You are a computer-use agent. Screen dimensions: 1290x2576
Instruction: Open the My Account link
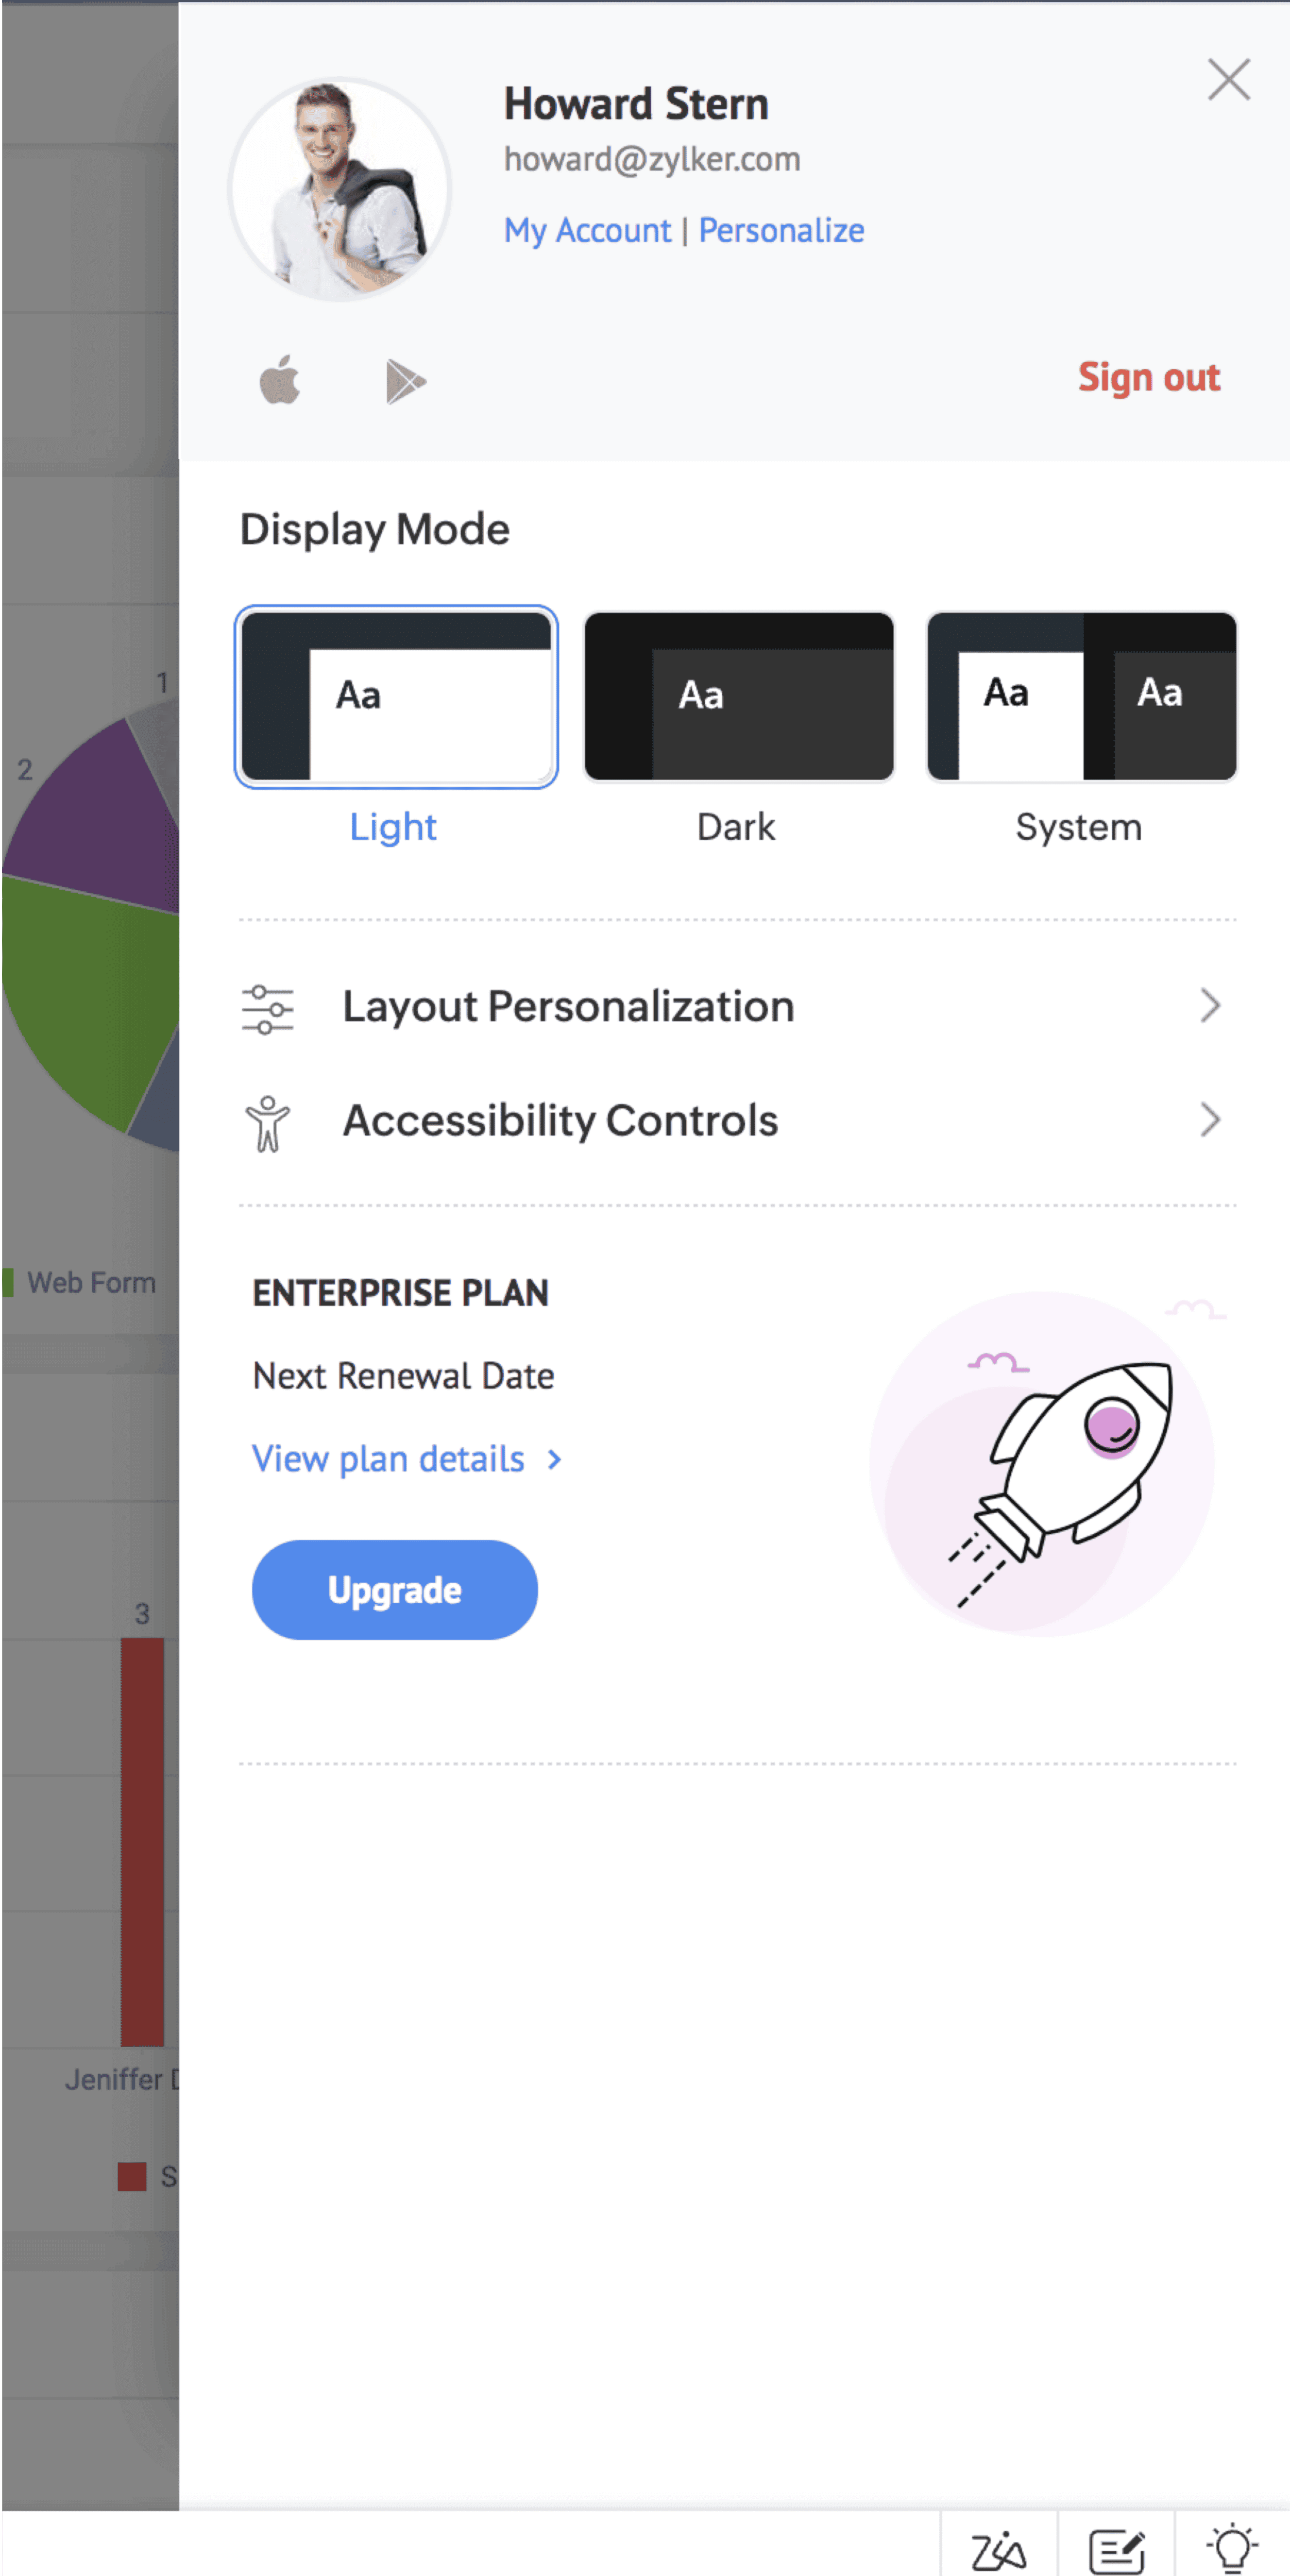[x=587, y=230]
